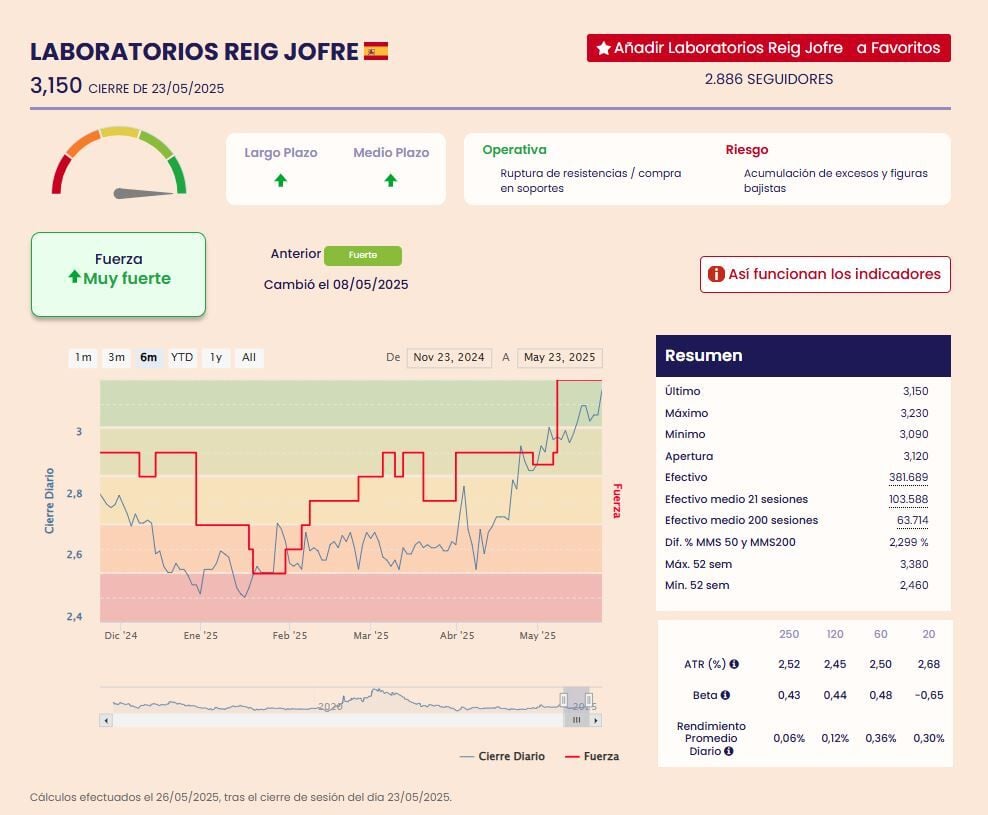988x815 pixels.
Task: Open Así funcionan los indicadores
Action: point(825,274)
